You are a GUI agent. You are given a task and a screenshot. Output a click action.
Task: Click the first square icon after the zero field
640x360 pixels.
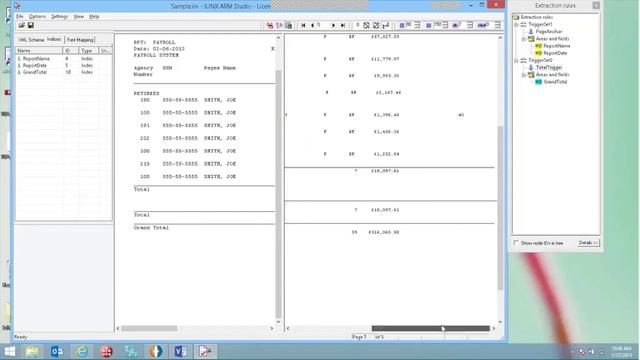366,25
